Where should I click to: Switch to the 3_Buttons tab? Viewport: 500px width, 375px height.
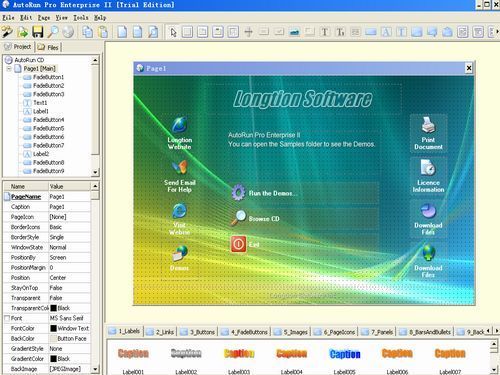[x=198, y=332]
